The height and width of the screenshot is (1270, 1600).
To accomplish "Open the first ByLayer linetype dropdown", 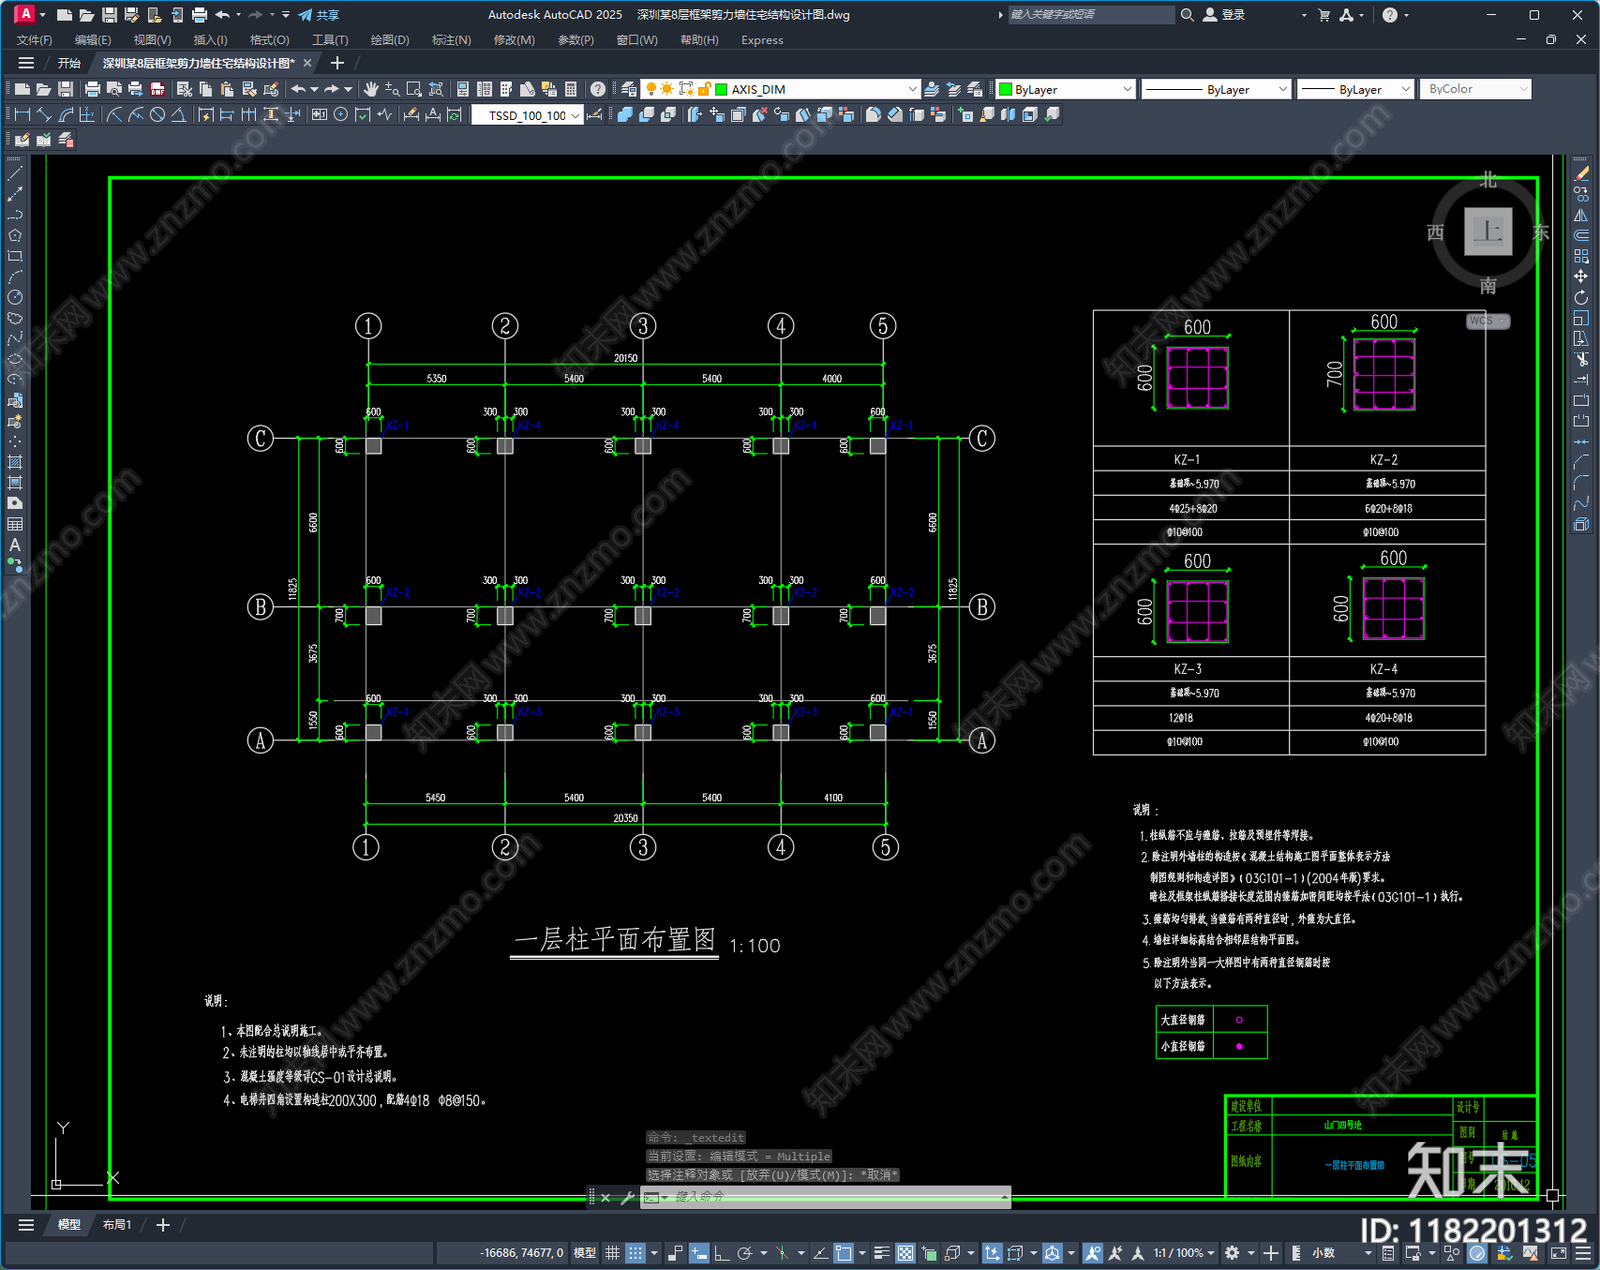I will coord(1216,89).
